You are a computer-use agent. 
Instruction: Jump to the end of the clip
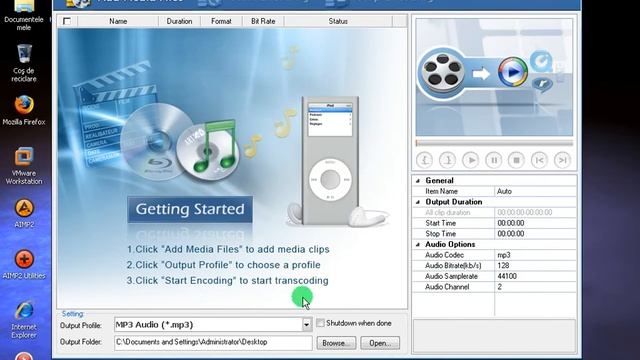point(562,160)
